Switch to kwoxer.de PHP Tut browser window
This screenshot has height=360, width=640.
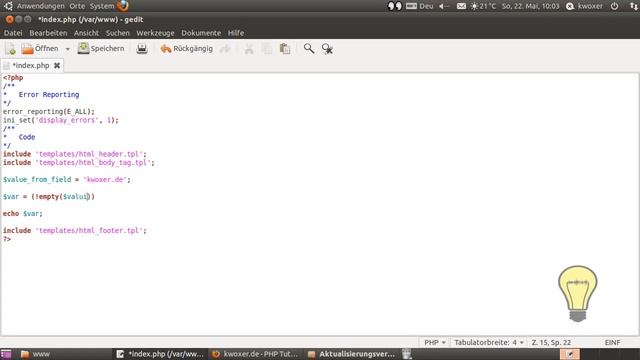tap(256, 354)
